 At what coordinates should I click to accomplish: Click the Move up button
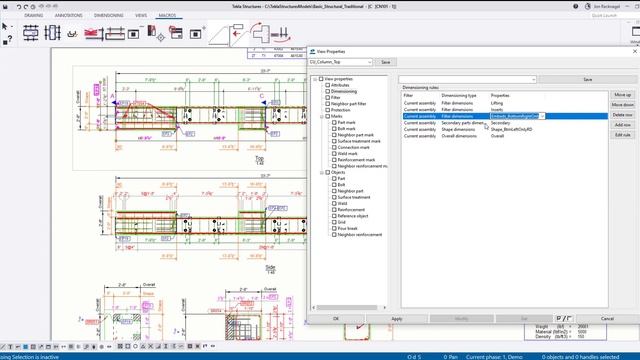(x=622, y=95)
